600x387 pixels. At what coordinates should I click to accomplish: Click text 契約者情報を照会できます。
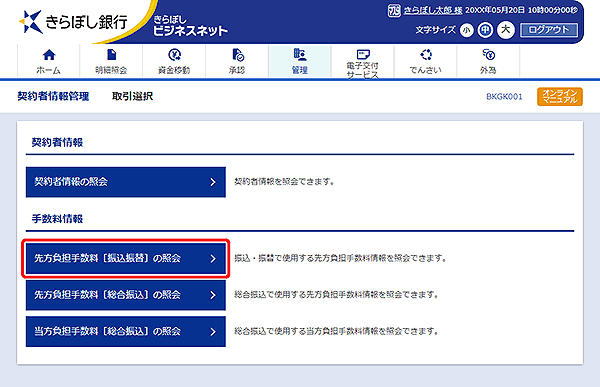[284, 182]
